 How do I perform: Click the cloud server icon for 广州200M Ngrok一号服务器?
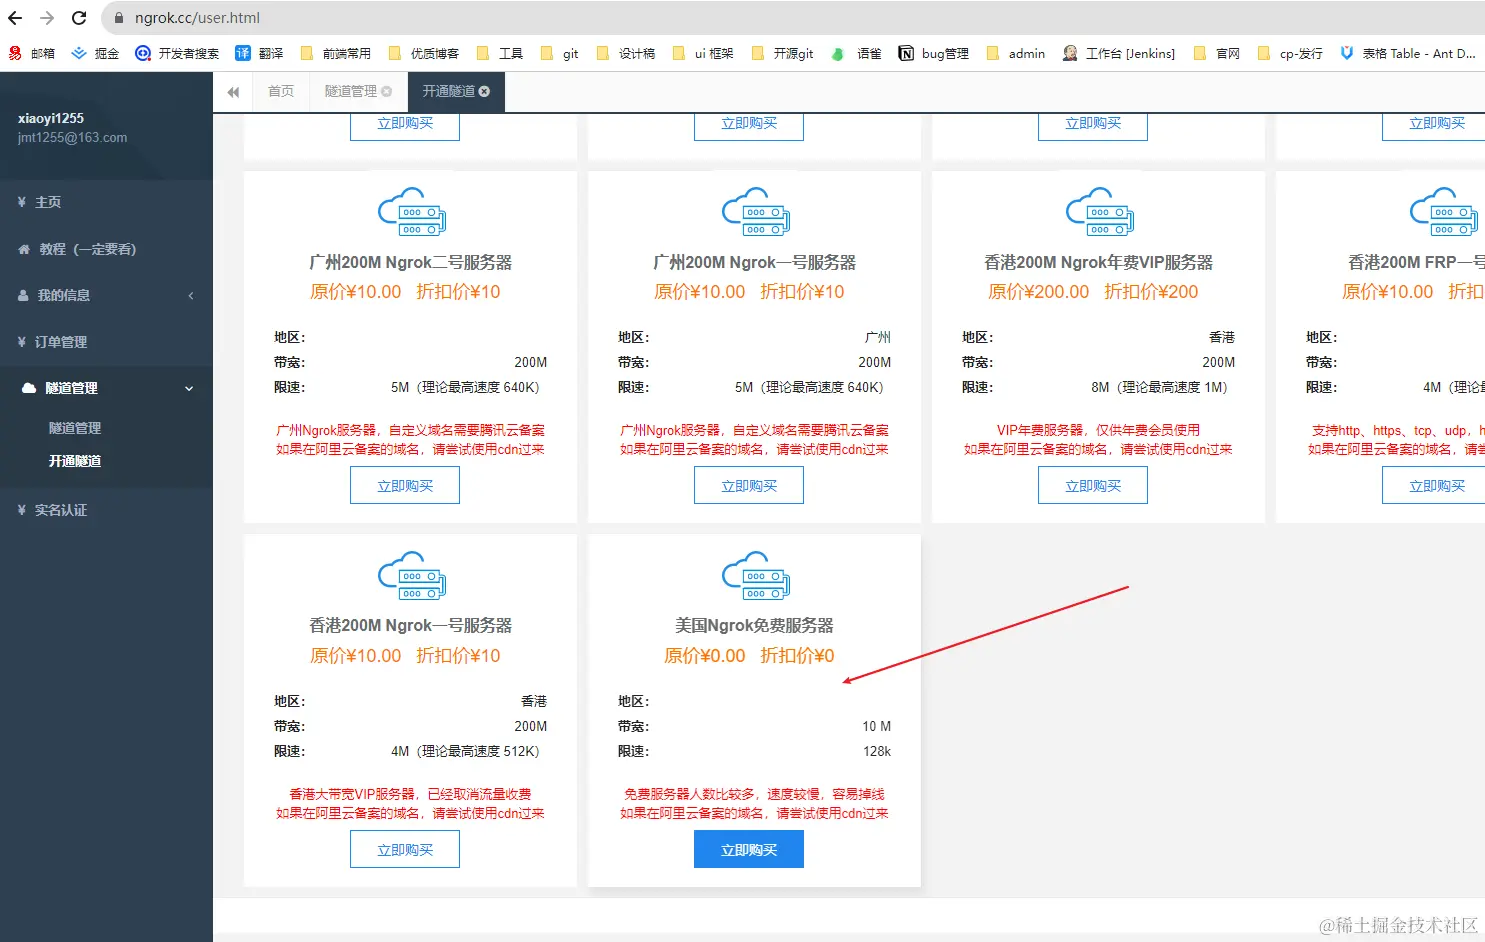pyautogui.click(x=755, y=211)
